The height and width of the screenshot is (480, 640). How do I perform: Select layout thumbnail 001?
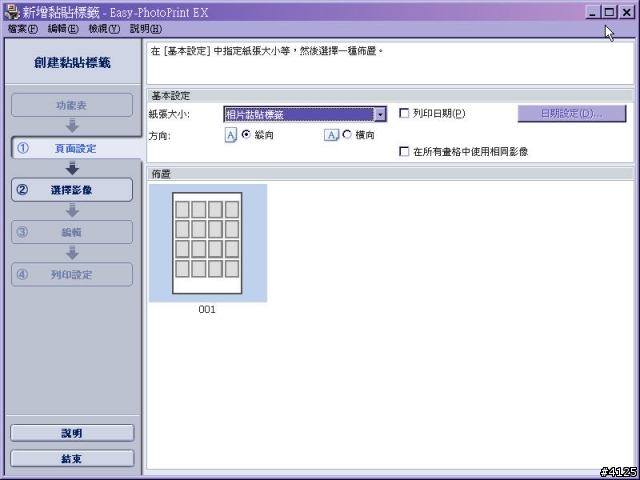pyautogui.click(x=208, y=243)
